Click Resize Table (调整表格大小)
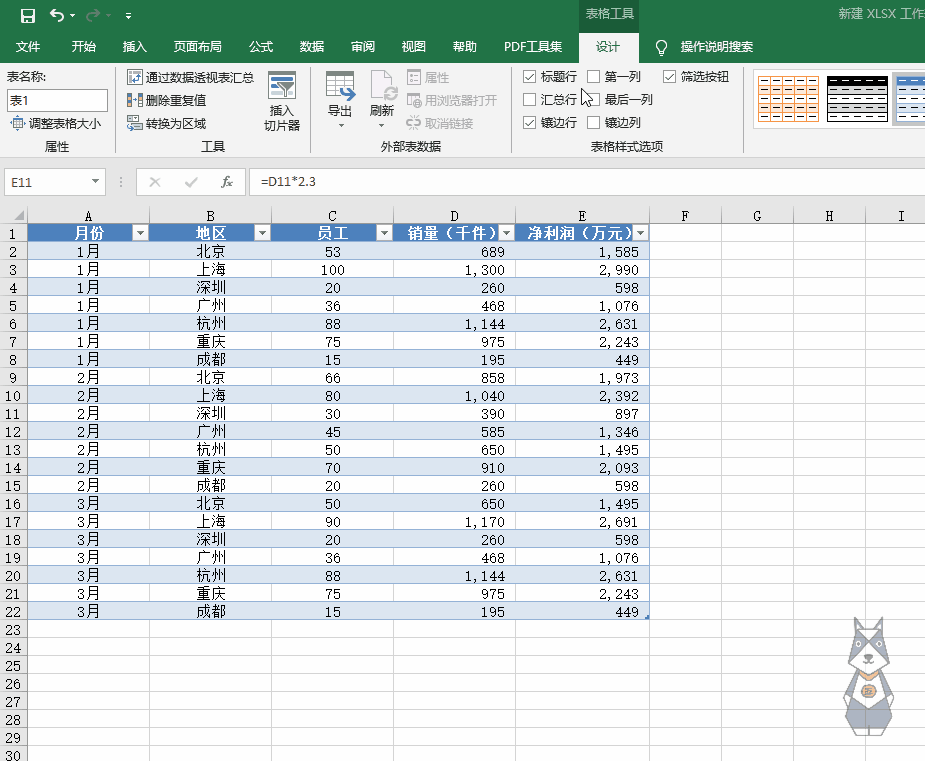 tap(56, 123)
